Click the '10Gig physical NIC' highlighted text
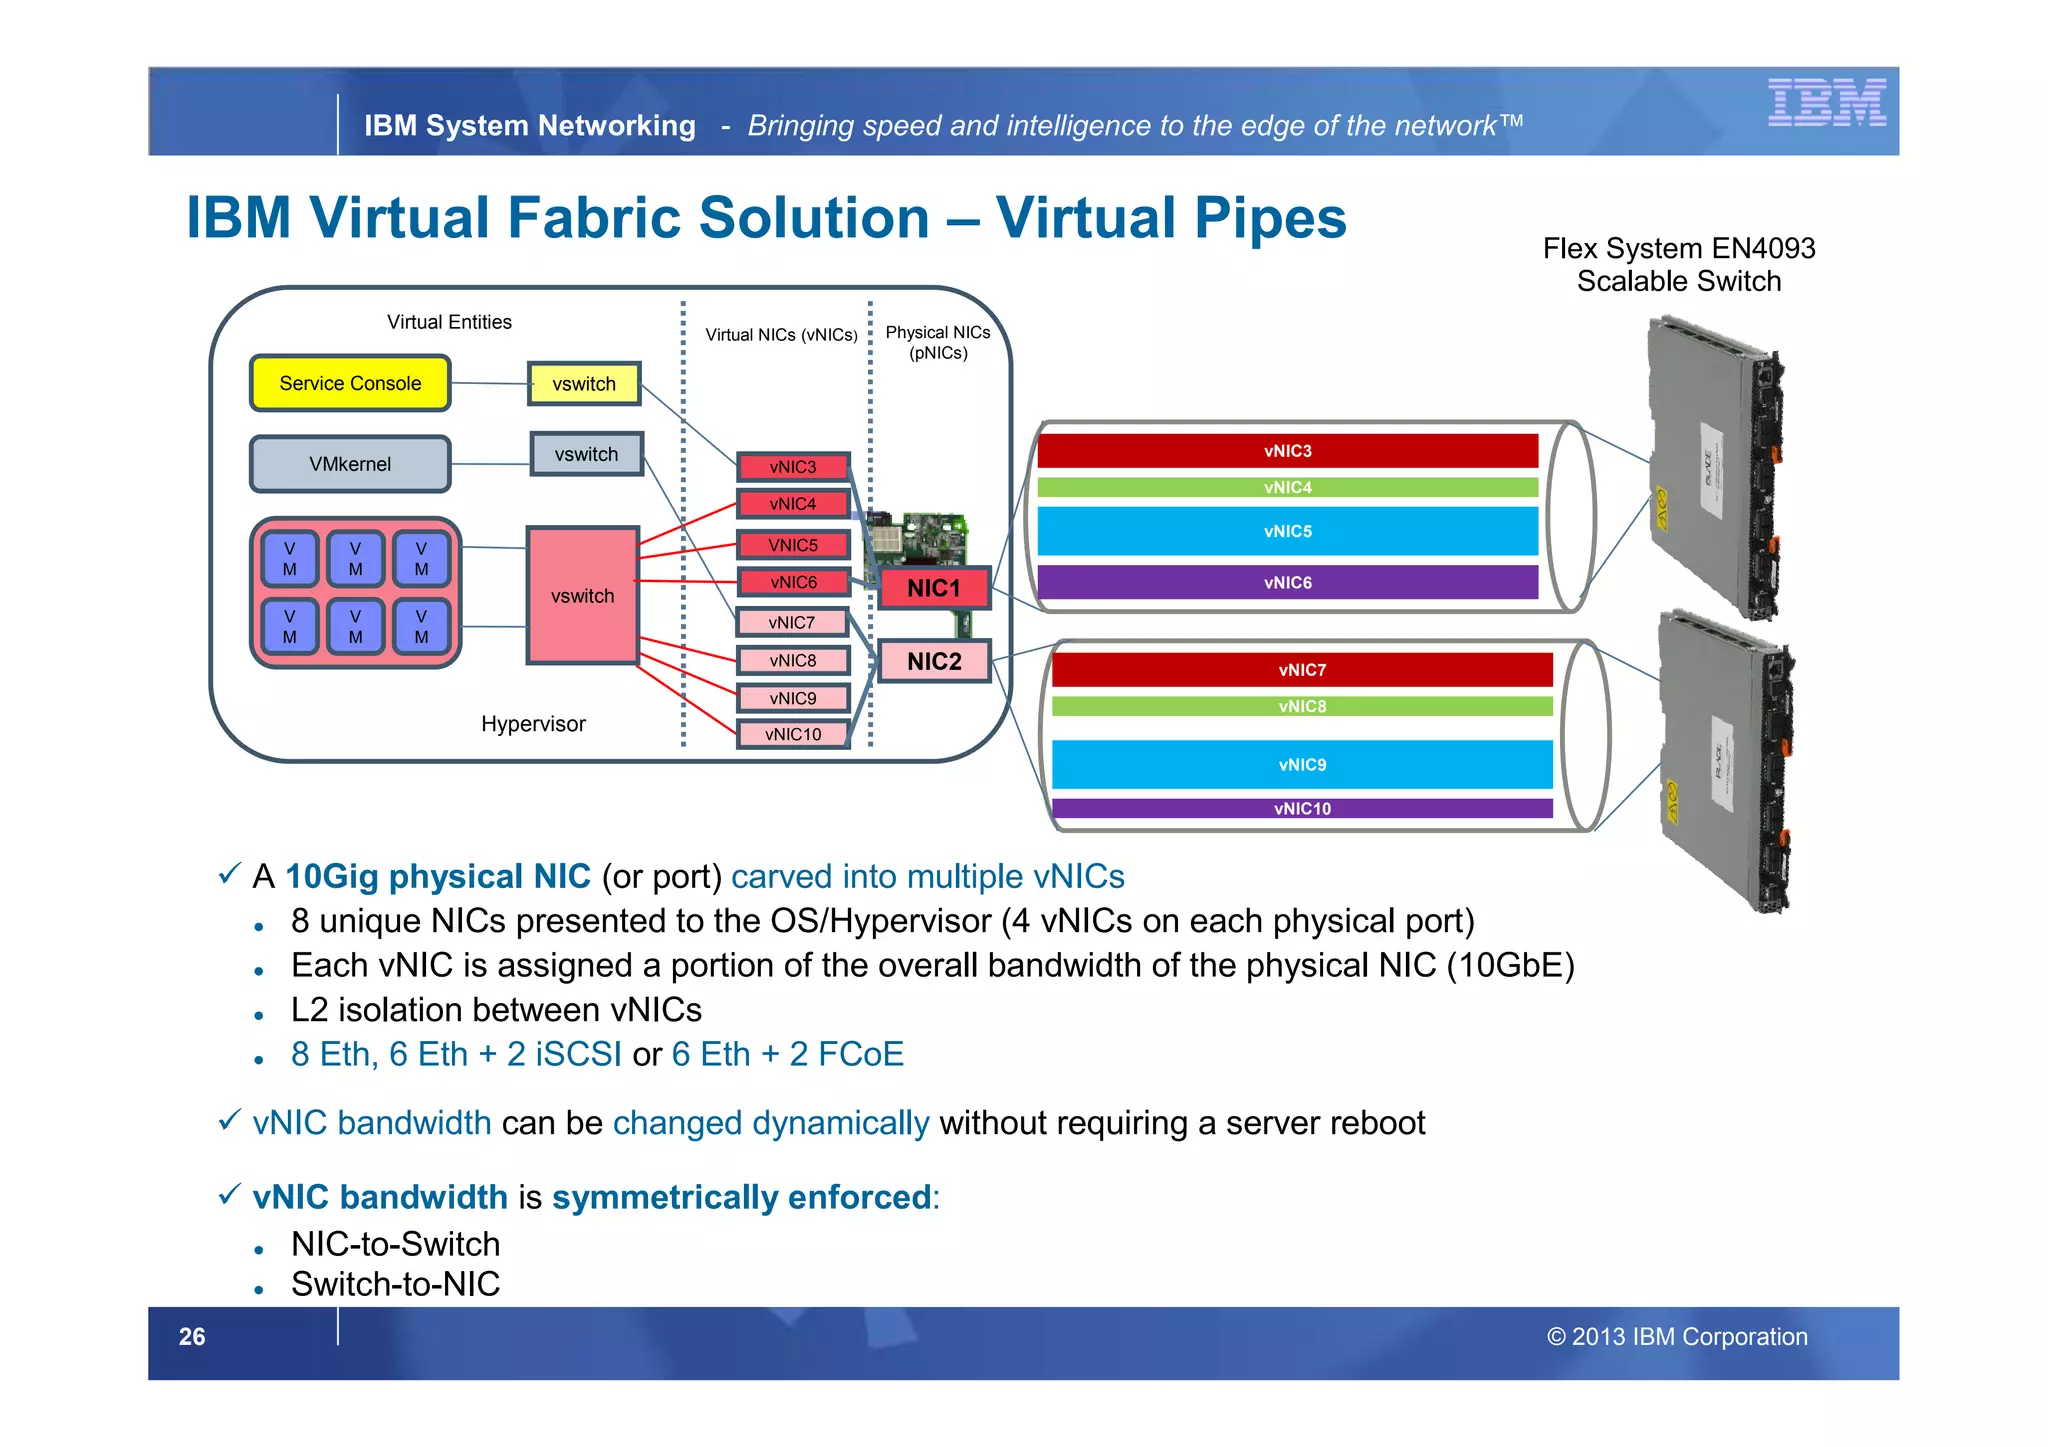The width and height of the screenshot is (2048, 1447). pyautogui.click(x=438, y=876)
